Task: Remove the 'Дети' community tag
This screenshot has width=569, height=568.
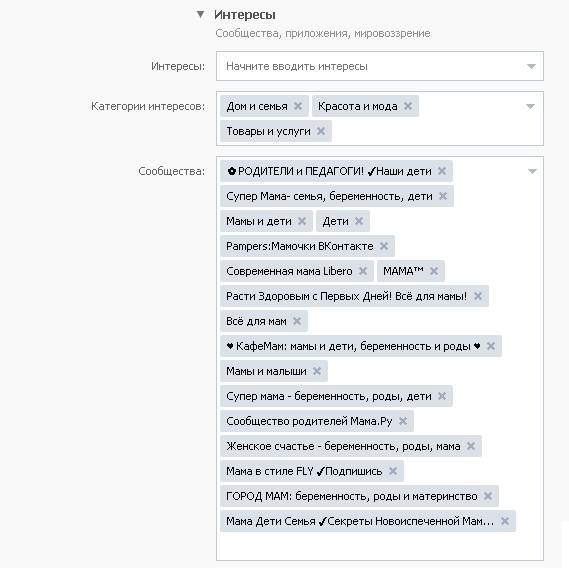Action: (x=359, y=221)
